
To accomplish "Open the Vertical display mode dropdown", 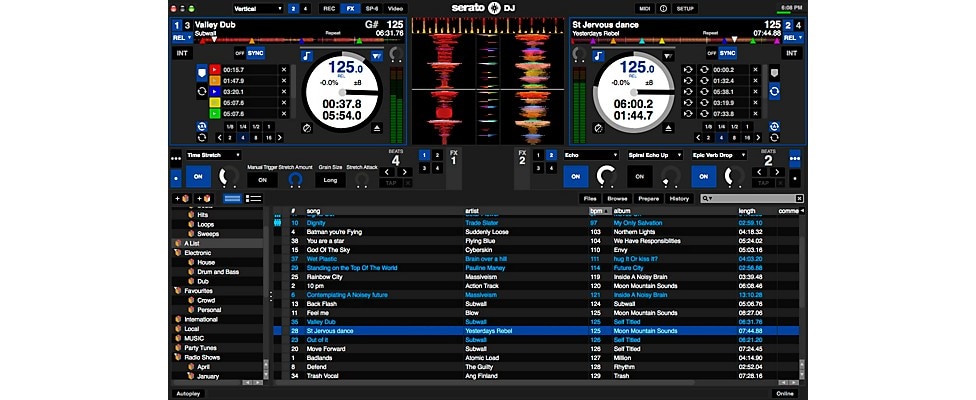I will [258, 9].
